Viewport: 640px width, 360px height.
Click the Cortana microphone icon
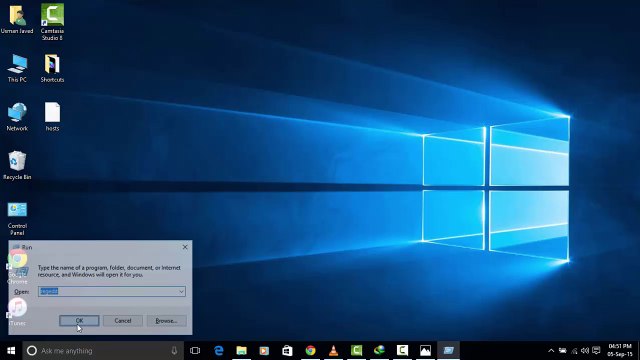174,351
